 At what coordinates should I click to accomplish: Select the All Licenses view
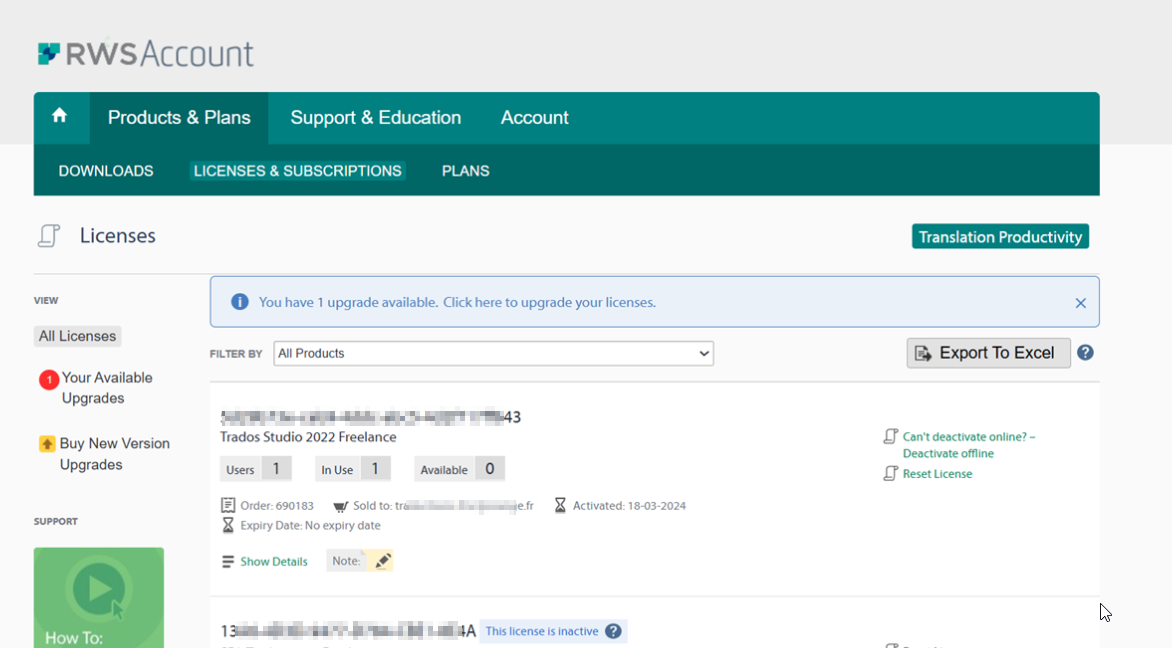point(78,336)
